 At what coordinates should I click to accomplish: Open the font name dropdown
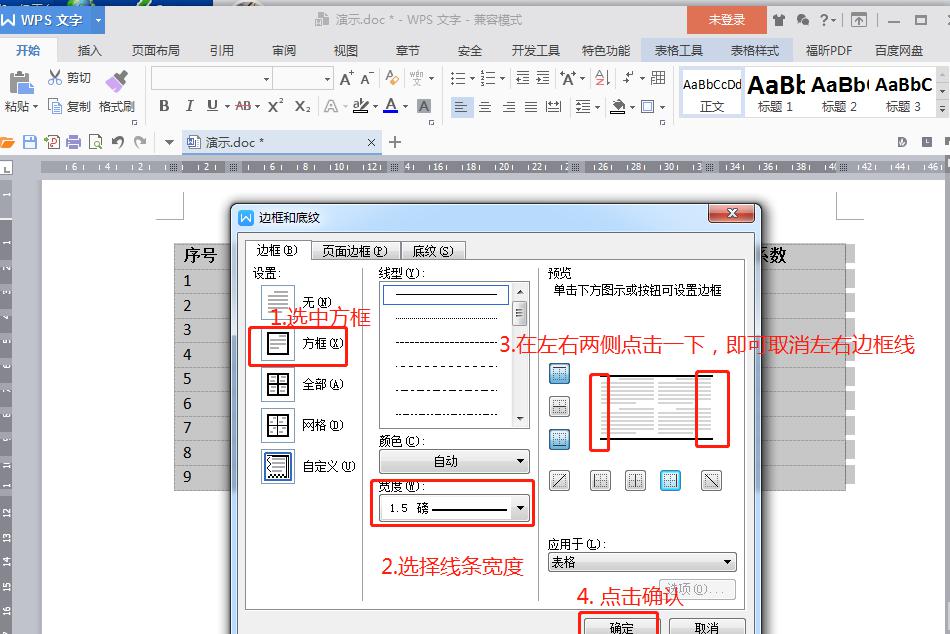(x=266, y=79)
